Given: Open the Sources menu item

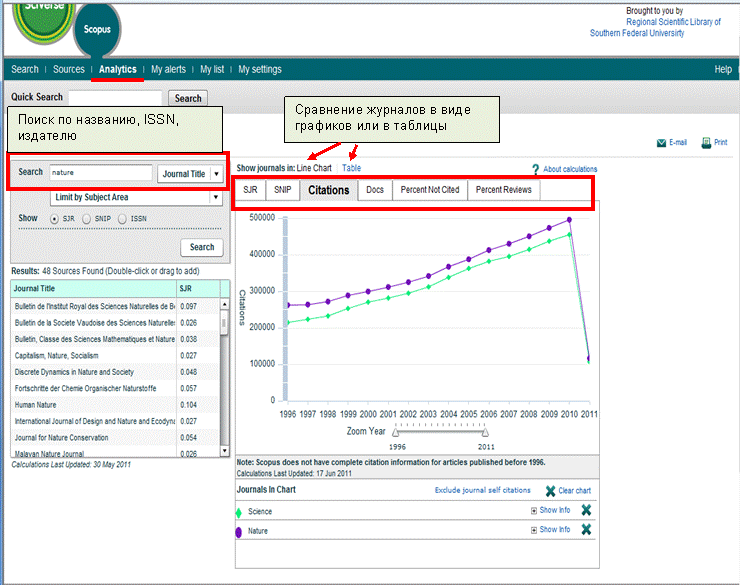Looking at the screenshot, I should coord(68,69).
